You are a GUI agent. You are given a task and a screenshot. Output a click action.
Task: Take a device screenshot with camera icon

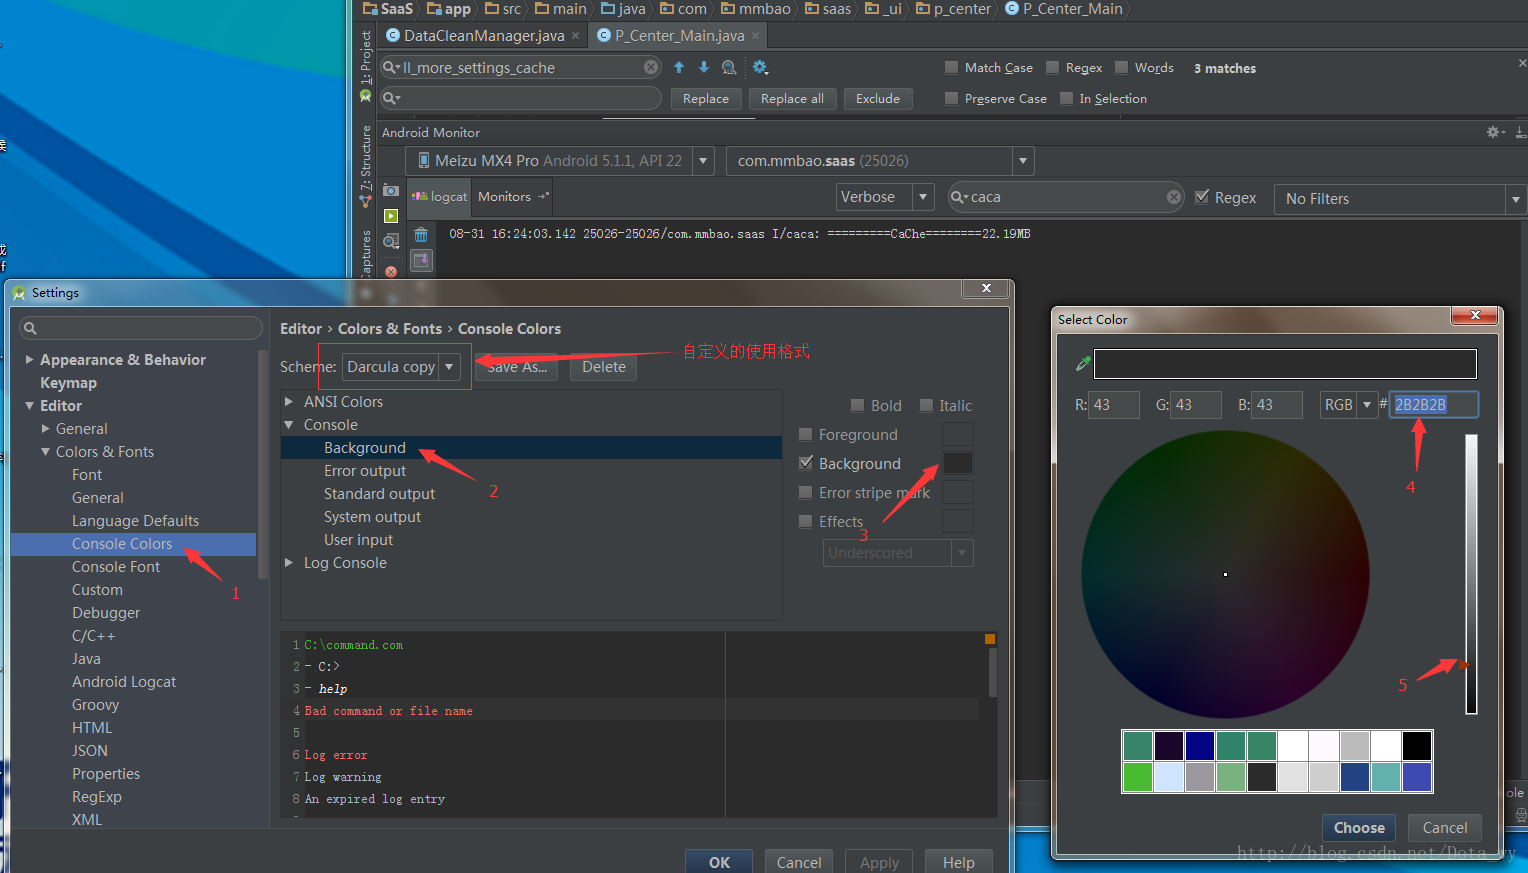coord(391,190)
